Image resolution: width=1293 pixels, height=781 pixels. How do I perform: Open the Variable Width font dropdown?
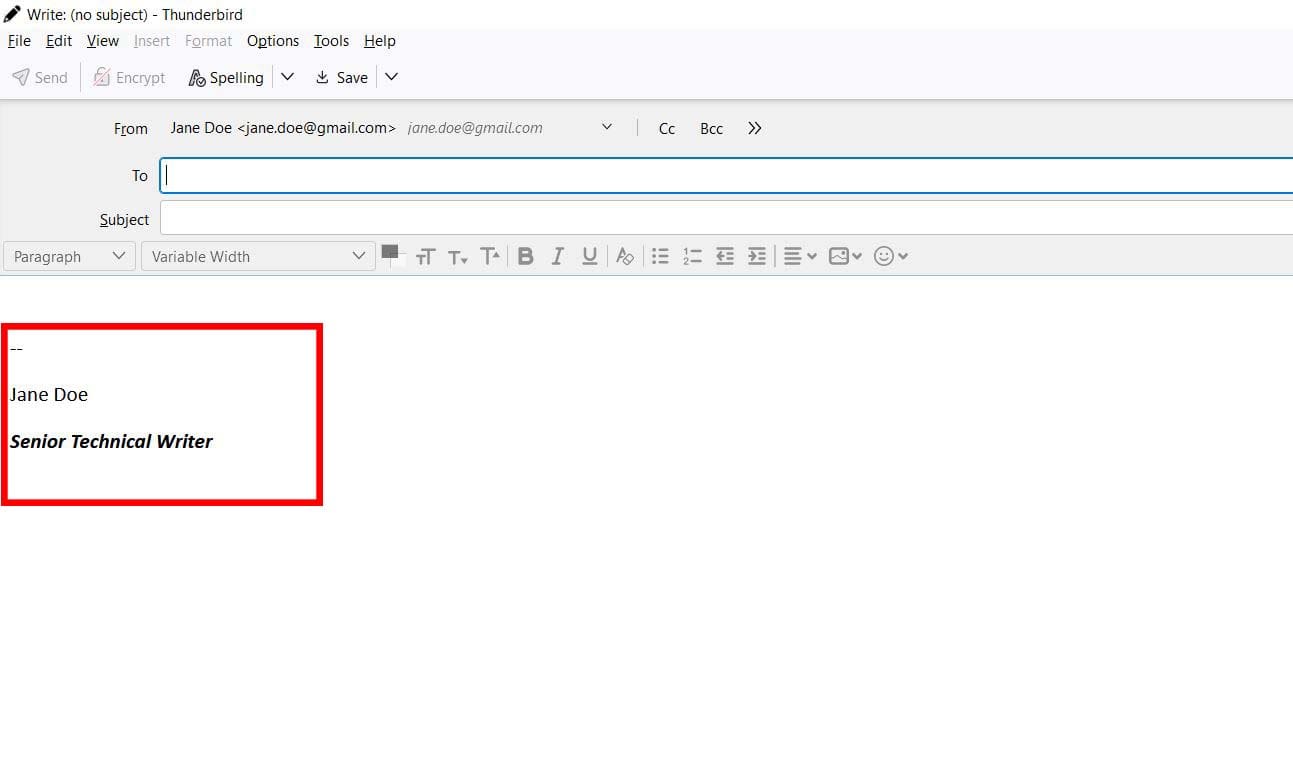pos(258,256)
